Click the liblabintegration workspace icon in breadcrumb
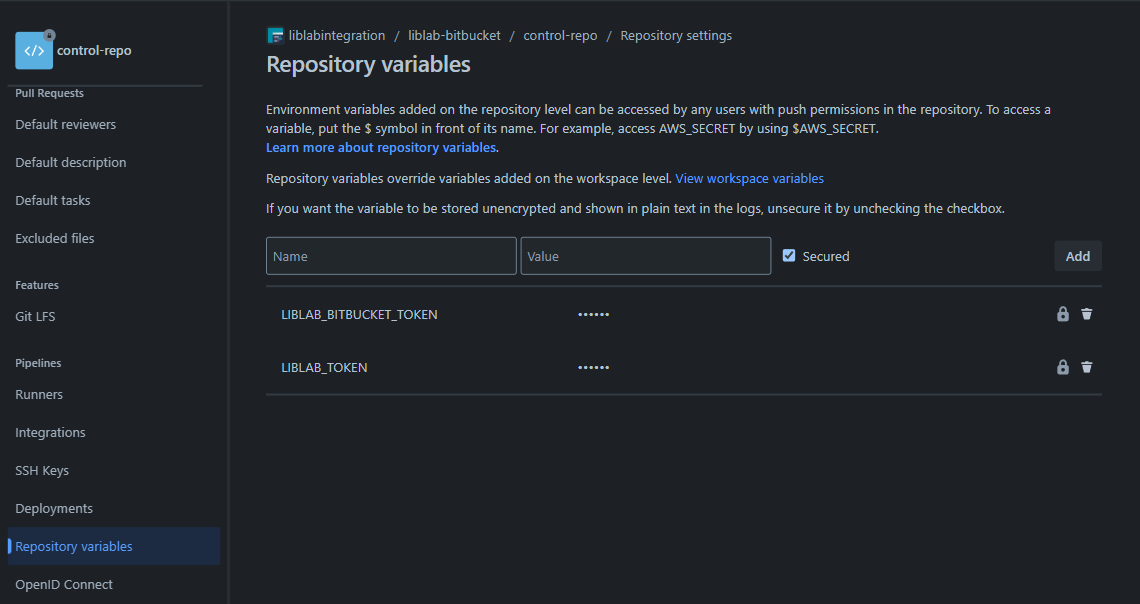 (x=275, y=34)
